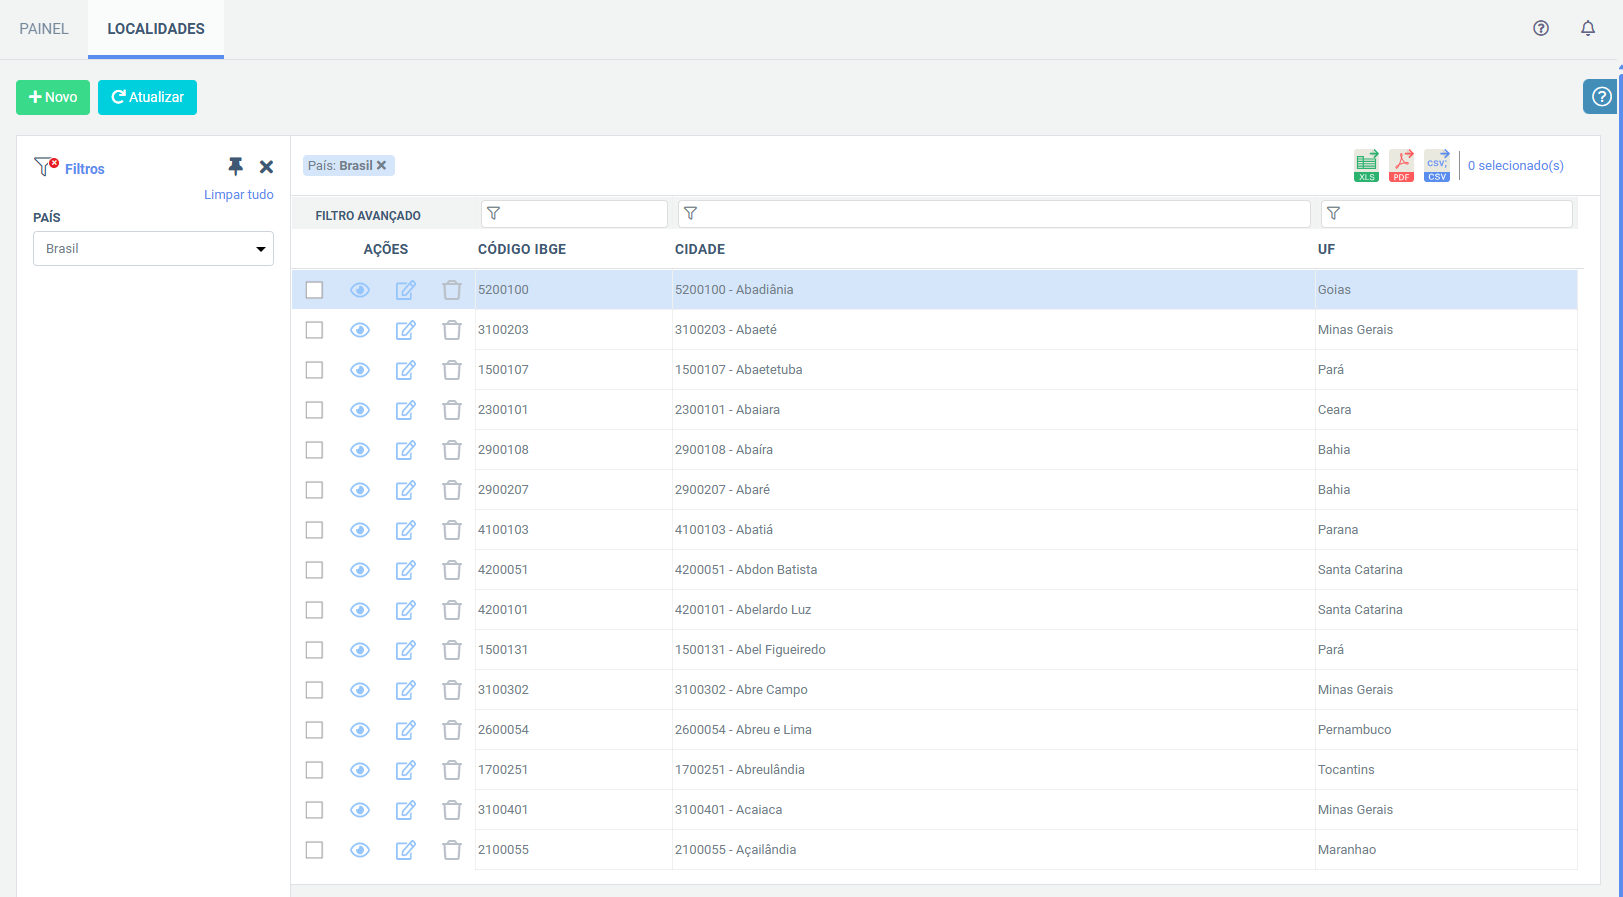Focus the Código IBGE filter field
This screenshot has width=1623, height=897.
(x=574, y=214)
